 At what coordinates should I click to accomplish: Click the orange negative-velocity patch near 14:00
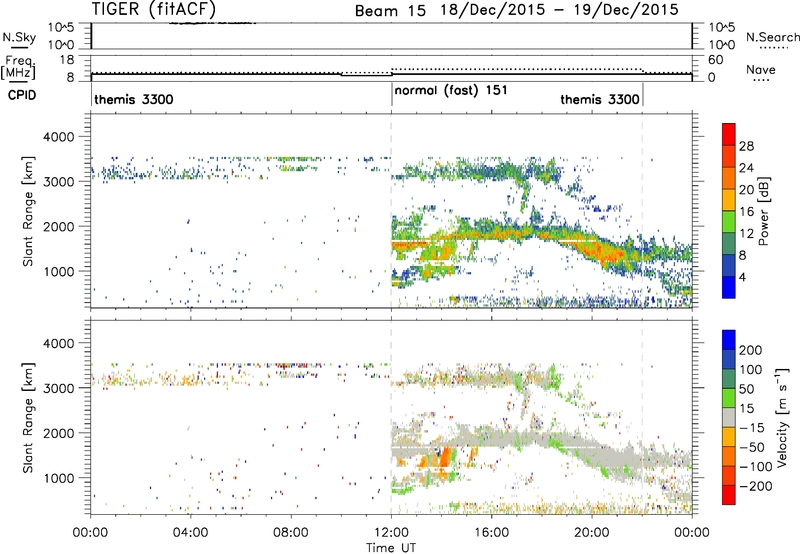[x=445, y=457]
